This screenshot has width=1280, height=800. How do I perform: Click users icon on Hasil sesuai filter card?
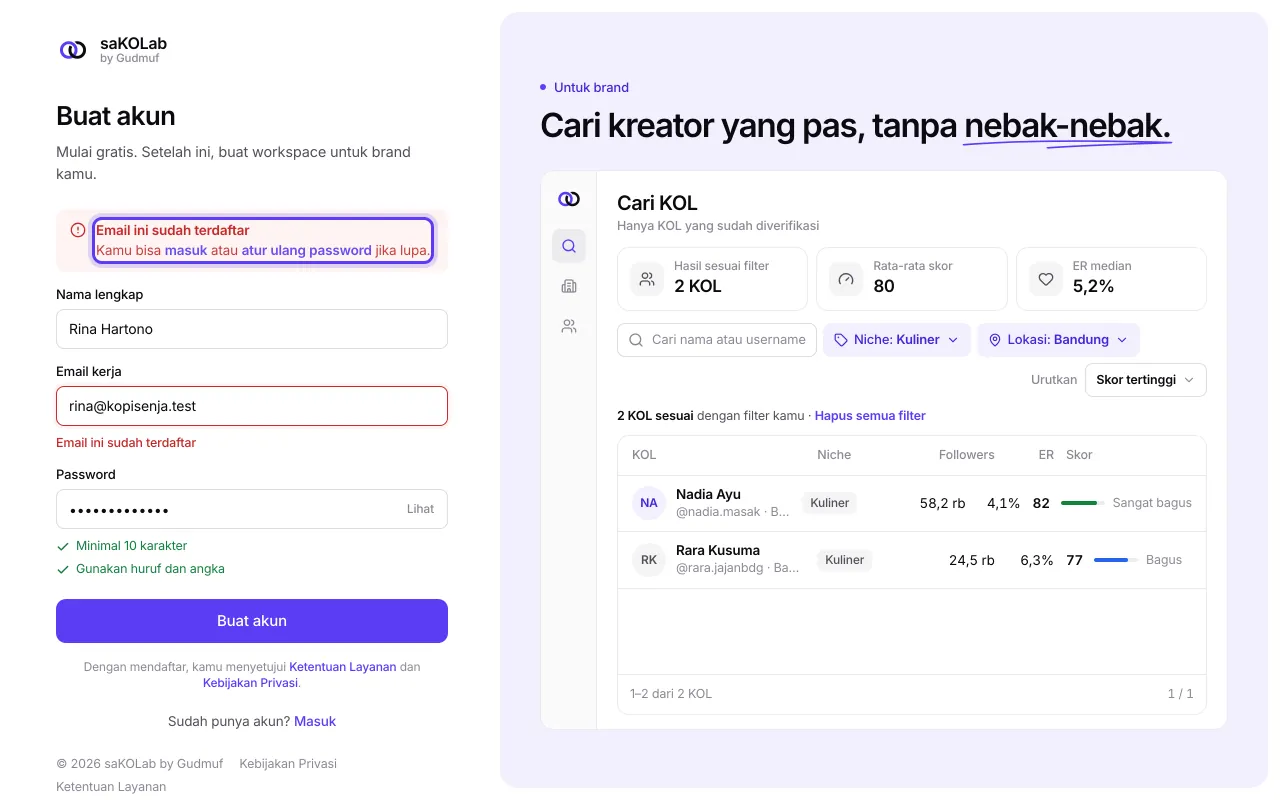coord(647,279)
